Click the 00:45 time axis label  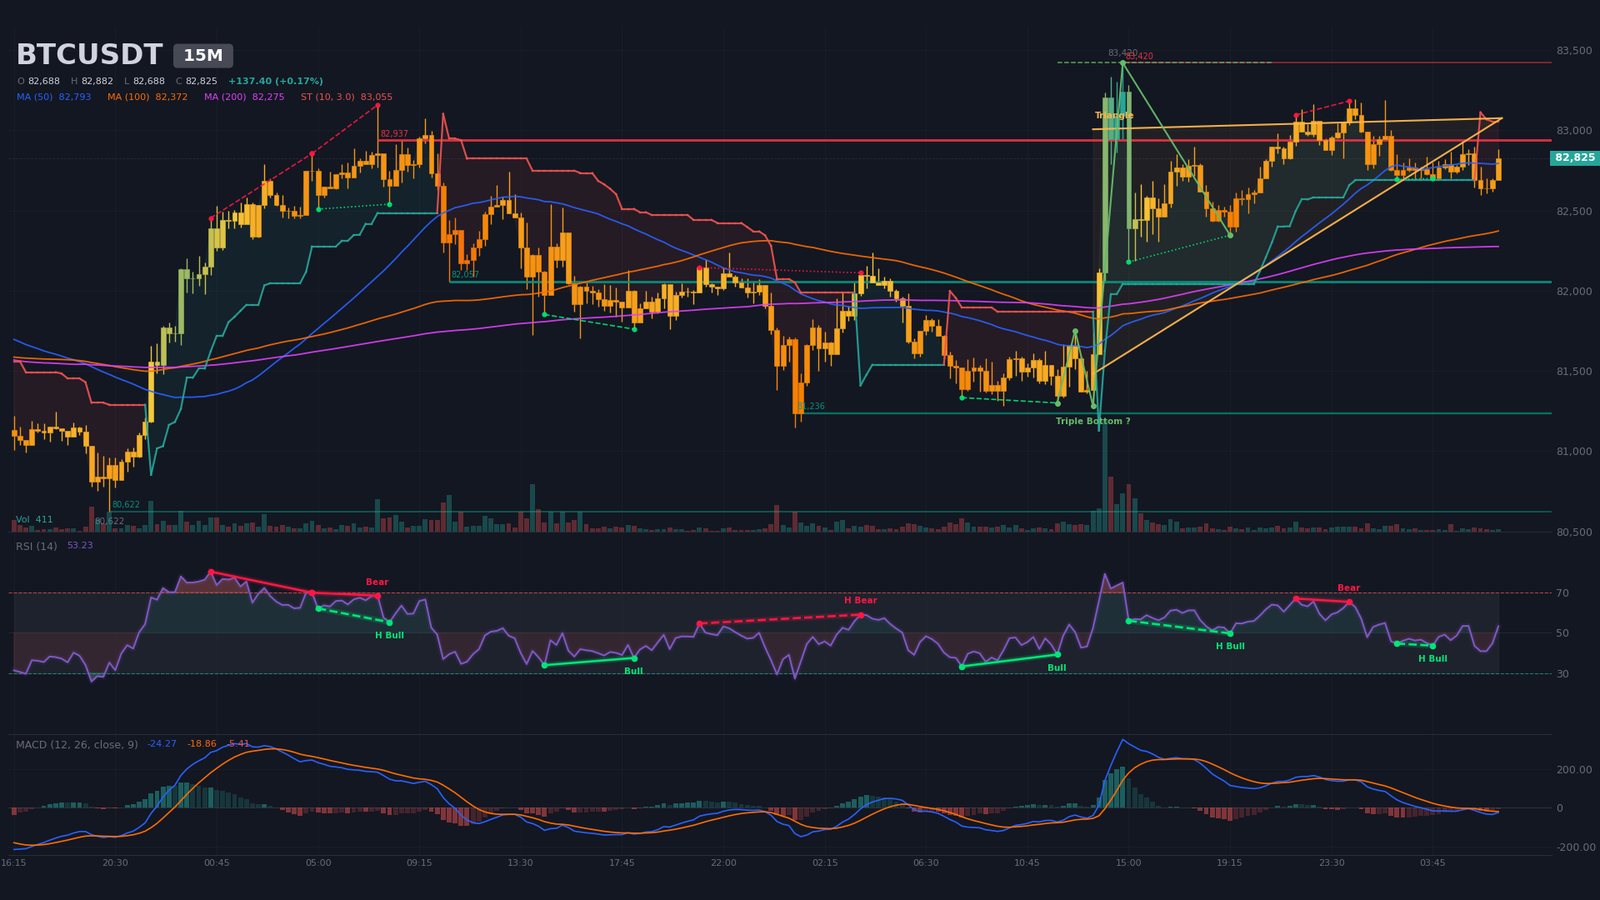pos(216,863)
